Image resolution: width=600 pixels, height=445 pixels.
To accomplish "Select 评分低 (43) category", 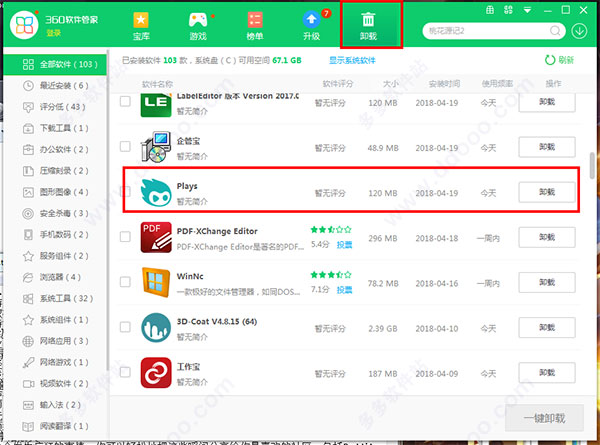I will tap(55, 107).
